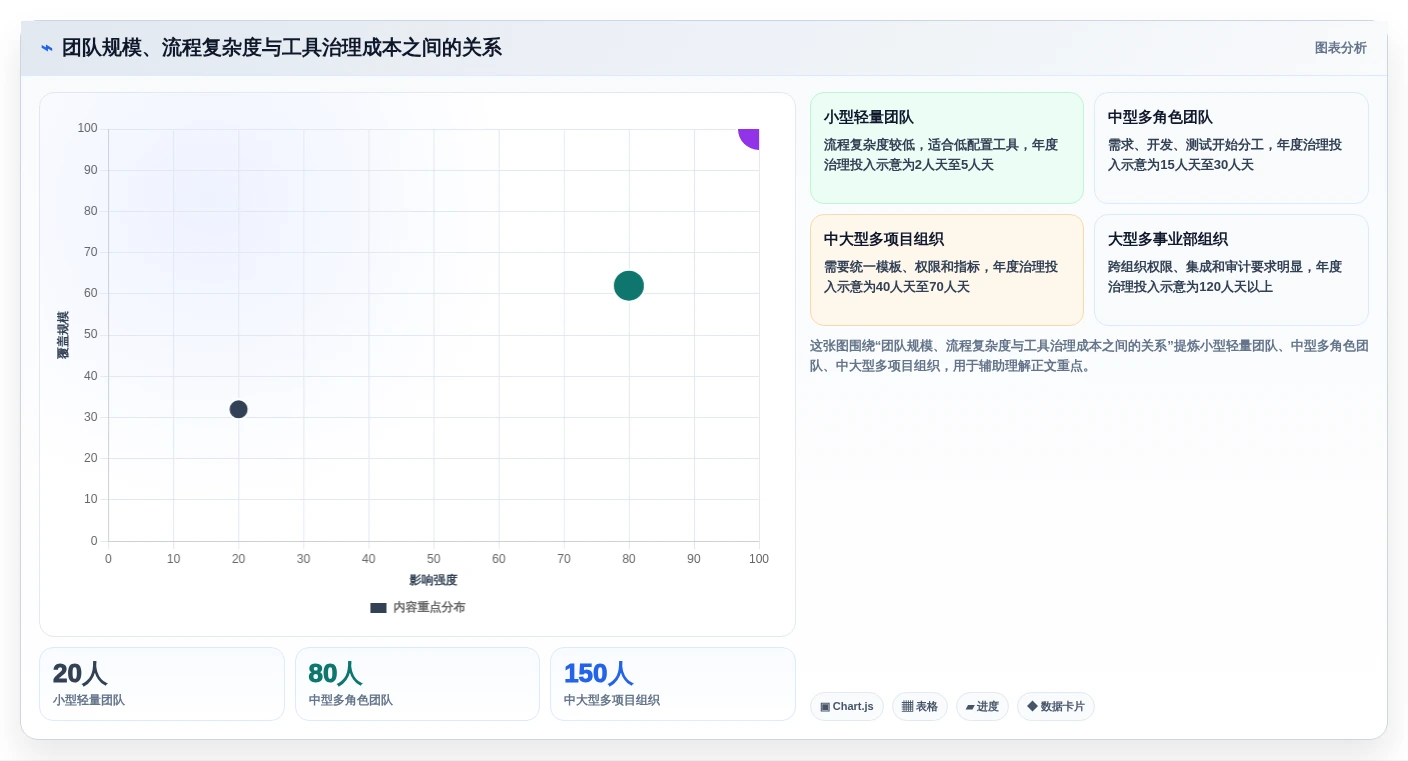This screenshot has width=1408, height=761.
Task: Click the Chart.js tag chip
Action: pos(847,707)
